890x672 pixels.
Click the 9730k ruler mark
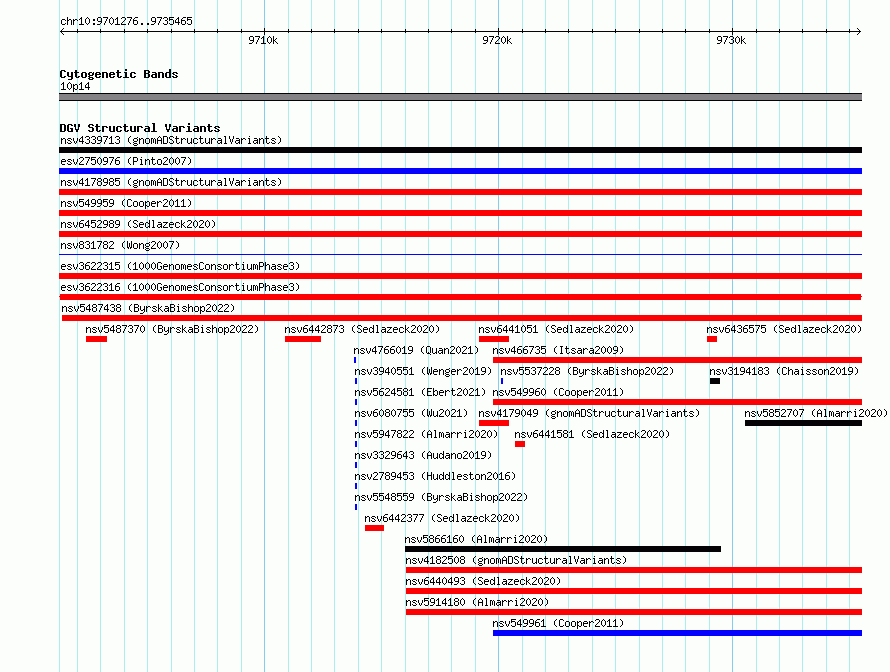[731, 40]
